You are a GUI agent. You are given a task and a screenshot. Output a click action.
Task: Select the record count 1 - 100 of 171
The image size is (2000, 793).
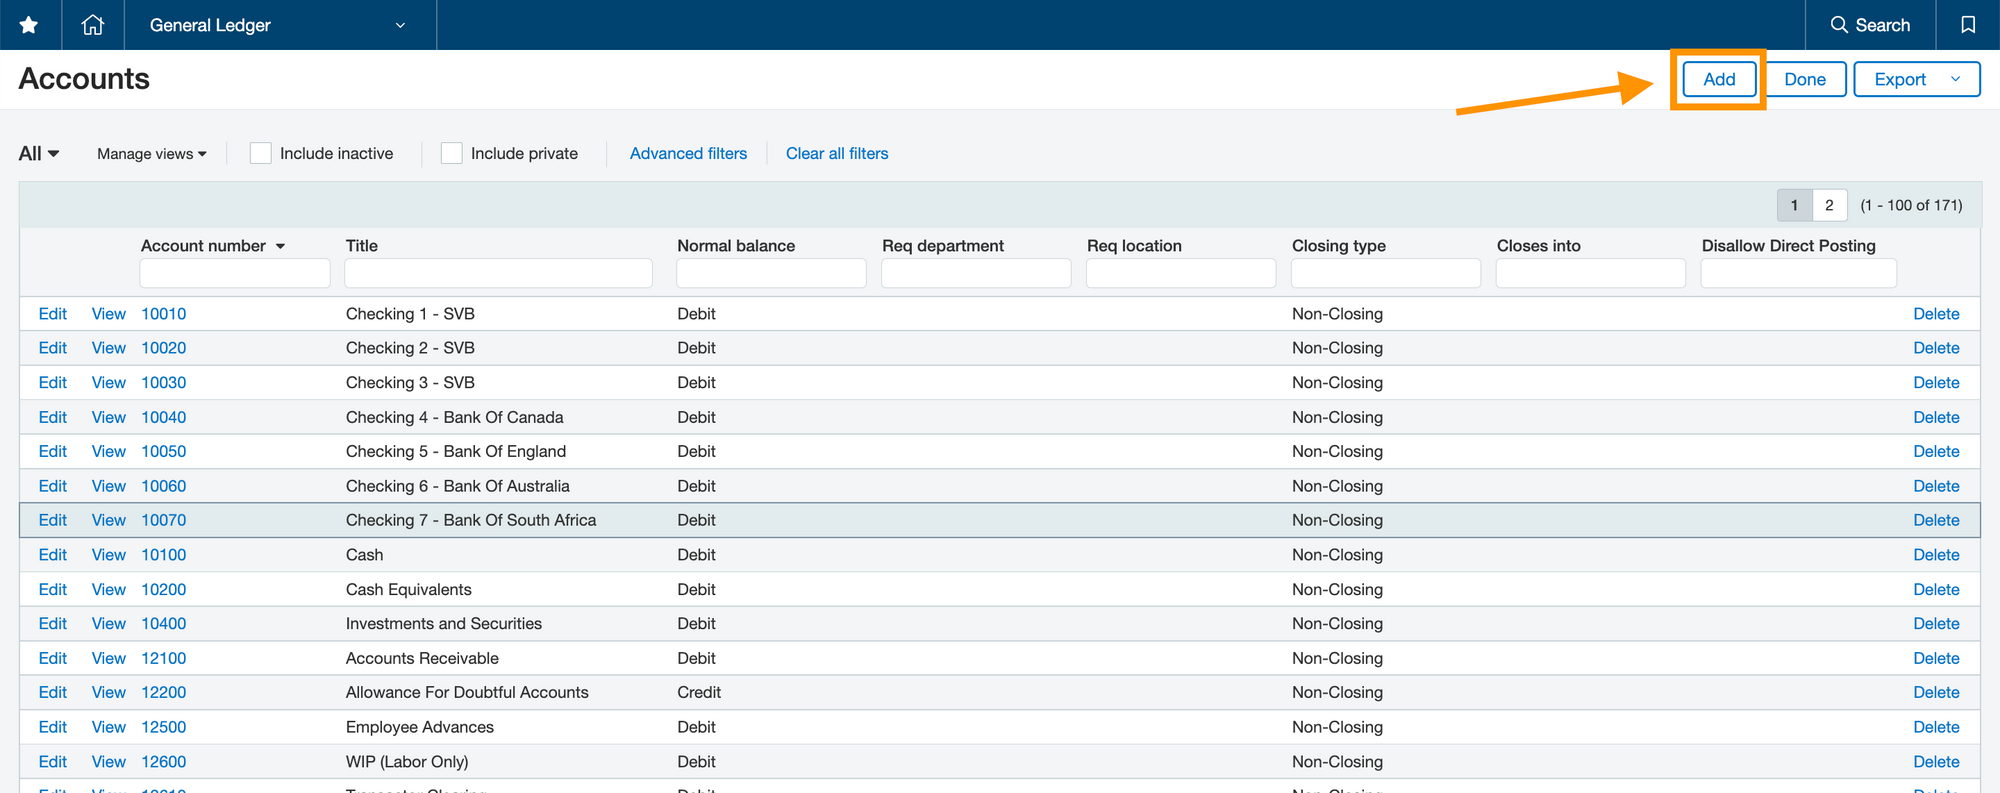tap(1911, 205)
